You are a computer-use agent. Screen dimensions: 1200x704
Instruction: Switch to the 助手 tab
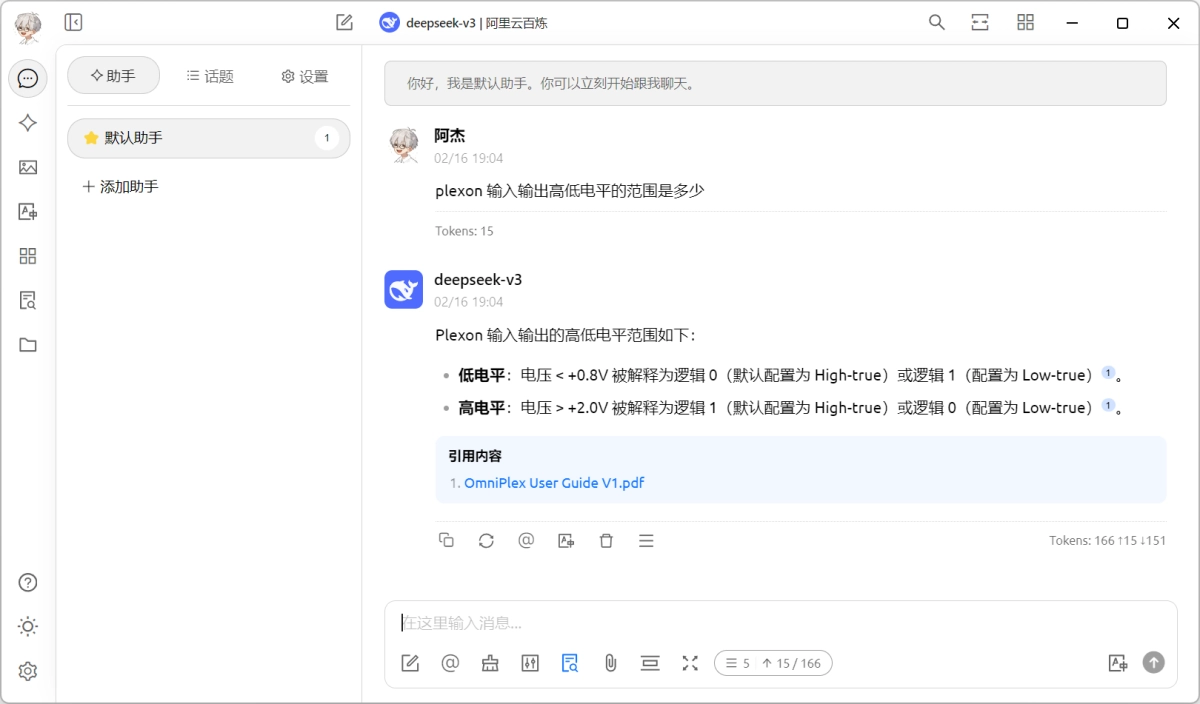coord(113,75)
